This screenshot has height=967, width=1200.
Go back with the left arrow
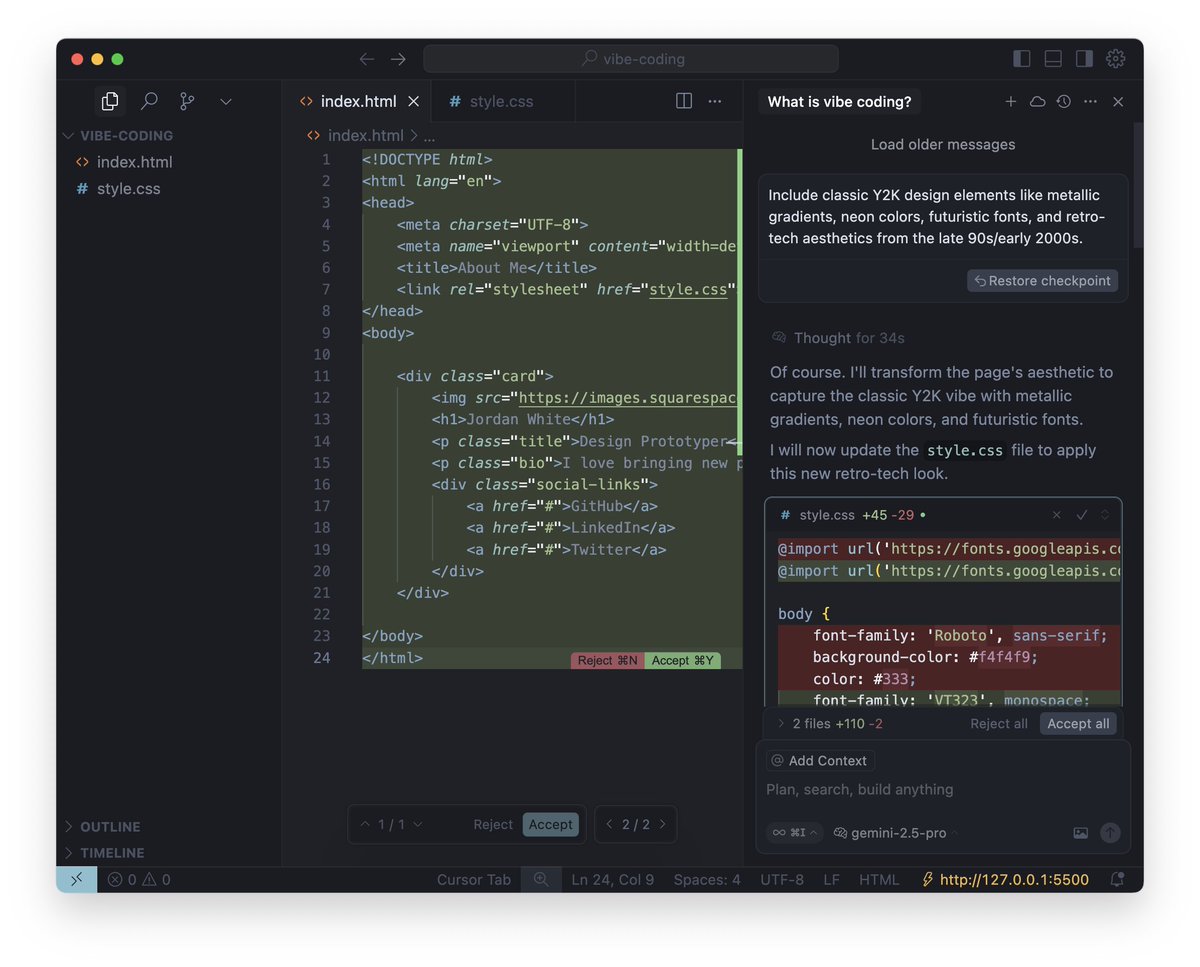pyautogui.click(x=367, y=59)
